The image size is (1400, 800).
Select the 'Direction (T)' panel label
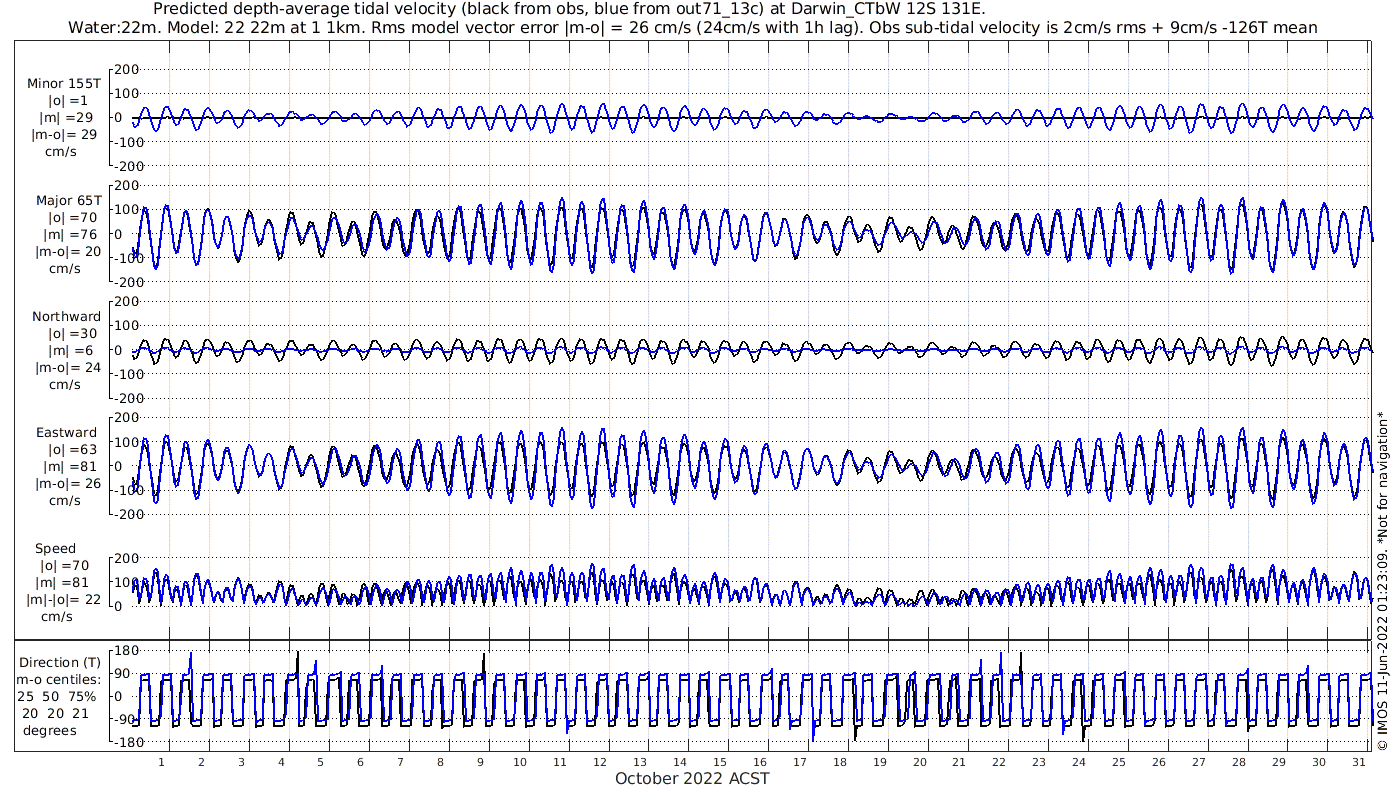60,663
